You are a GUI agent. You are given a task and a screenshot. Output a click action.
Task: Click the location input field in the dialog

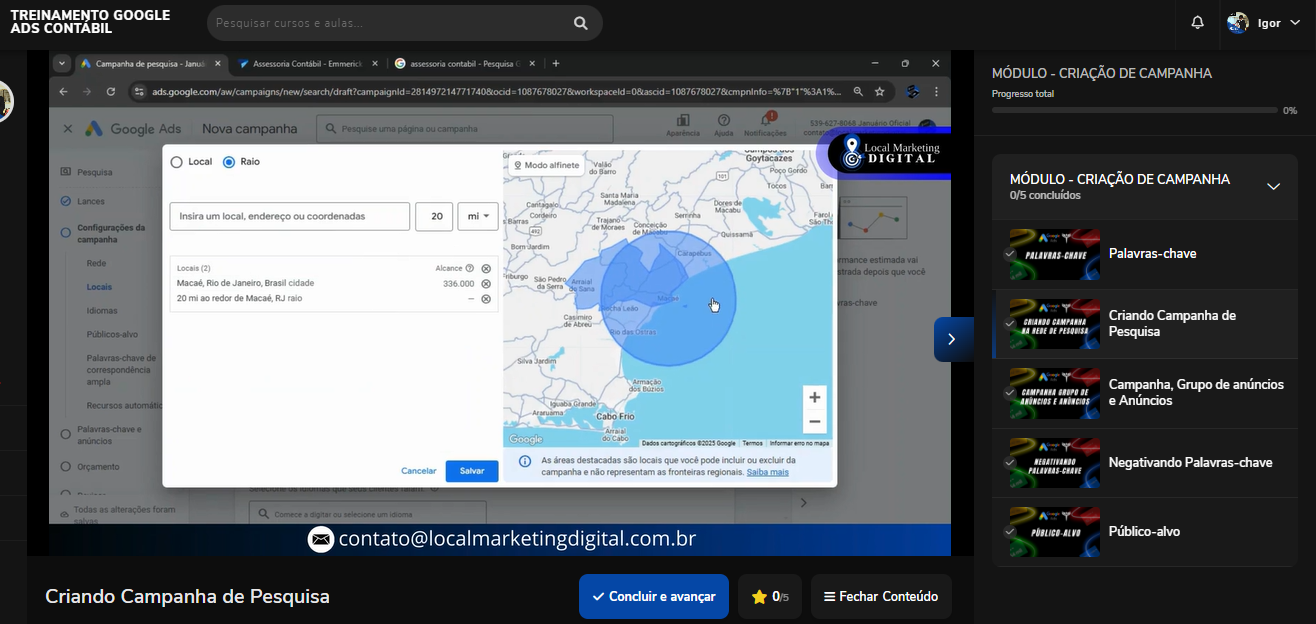(290, 216)
